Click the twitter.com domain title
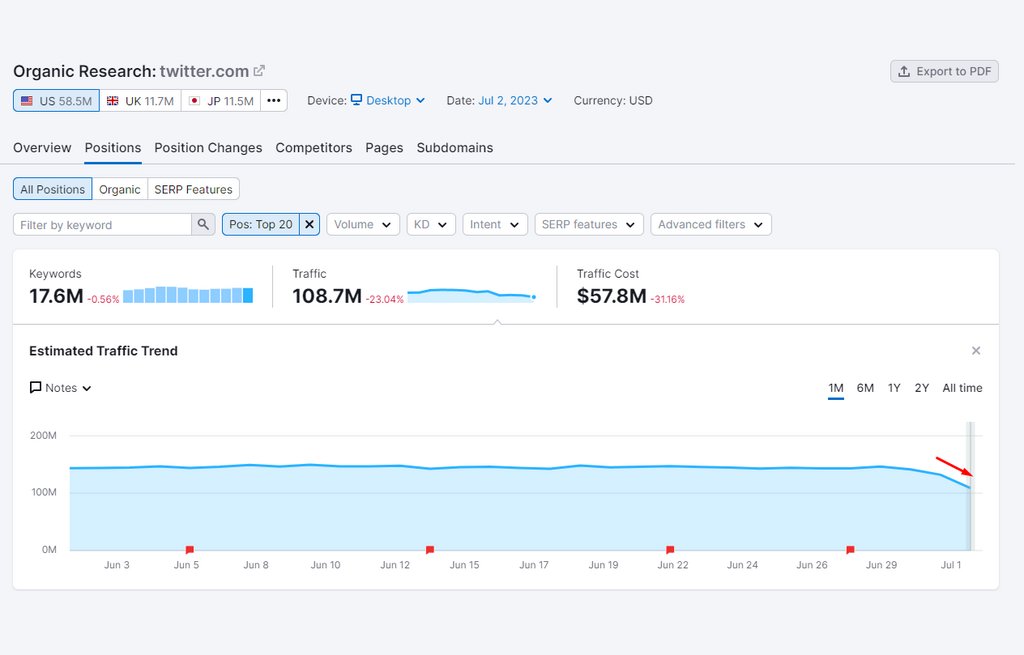 204,71
